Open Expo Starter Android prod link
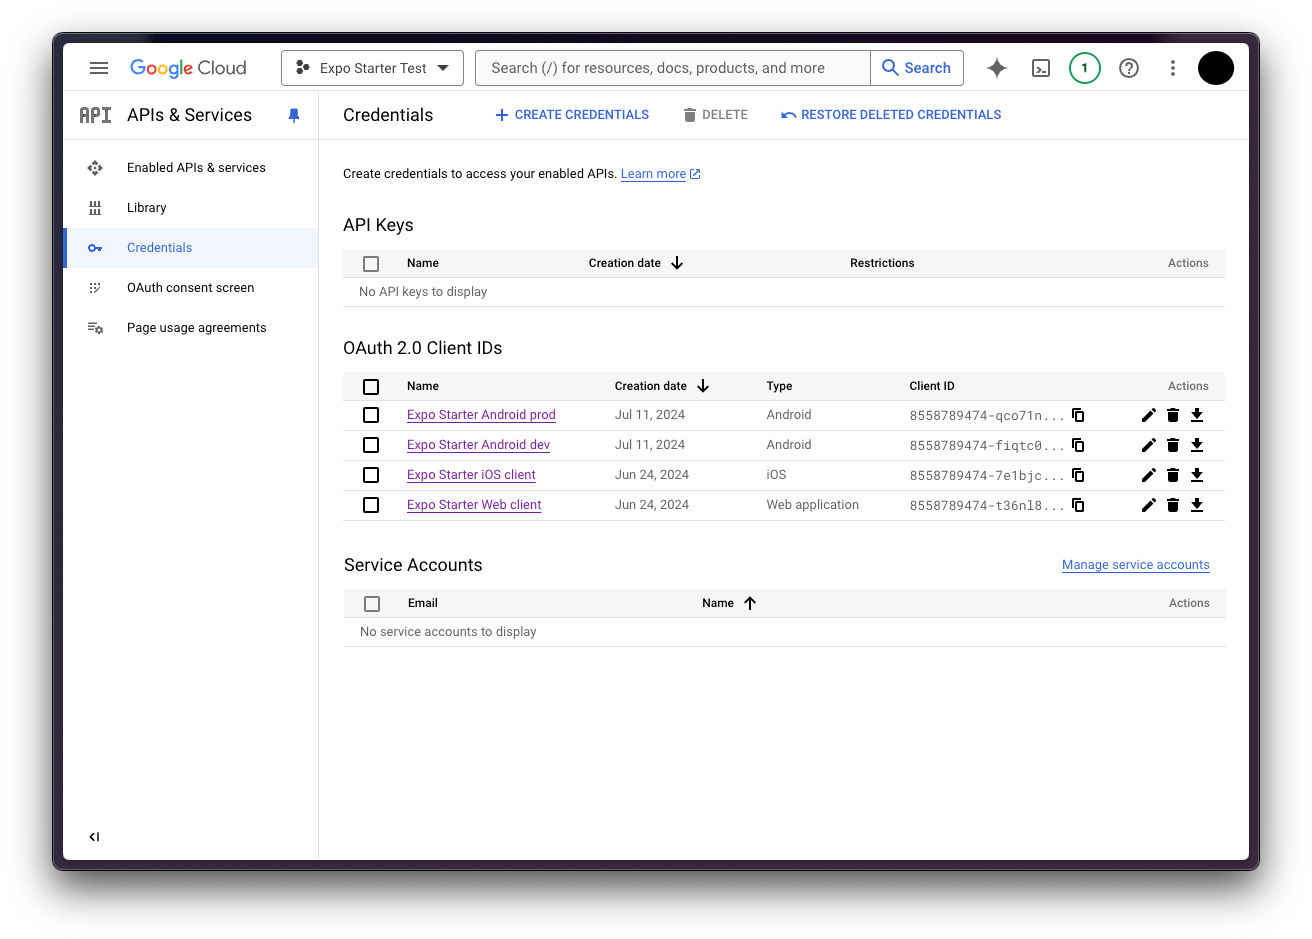1312x939 pixels. (481, 415)
